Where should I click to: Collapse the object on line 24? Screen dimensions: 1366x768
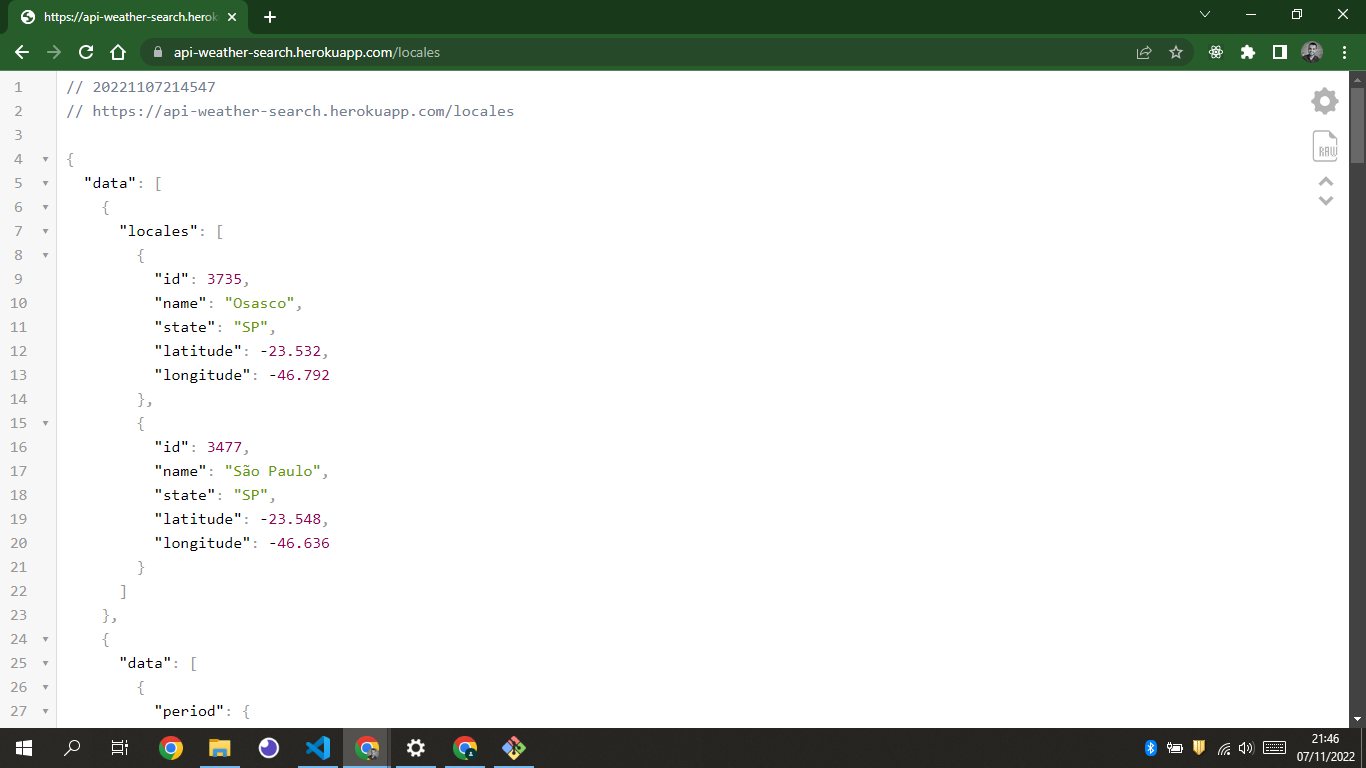tap(45, 639)
